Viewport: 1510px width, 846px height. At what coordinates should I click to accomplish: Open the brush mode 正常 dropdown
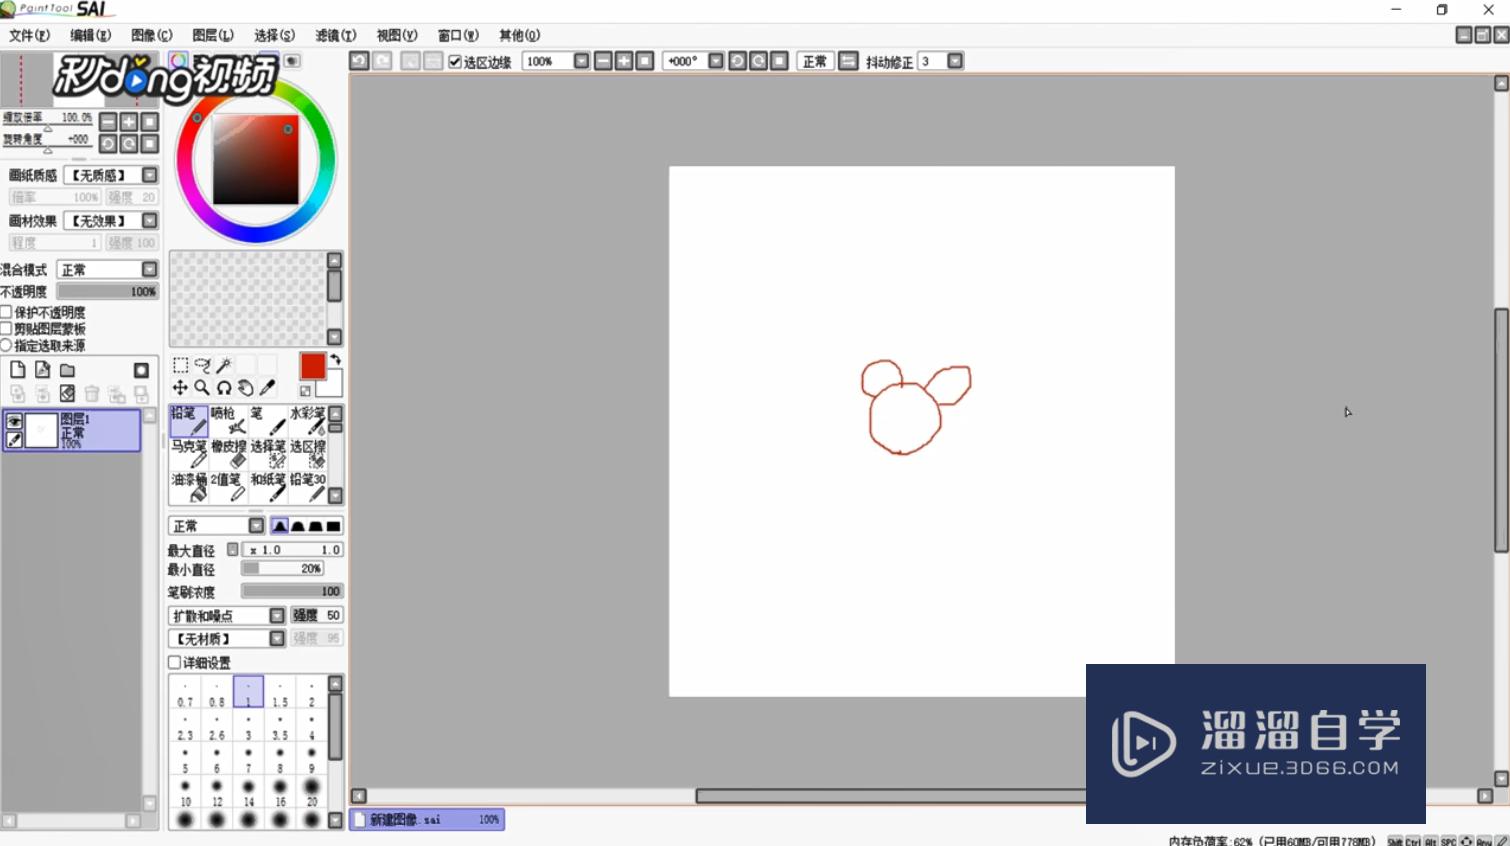click(256, 526)
